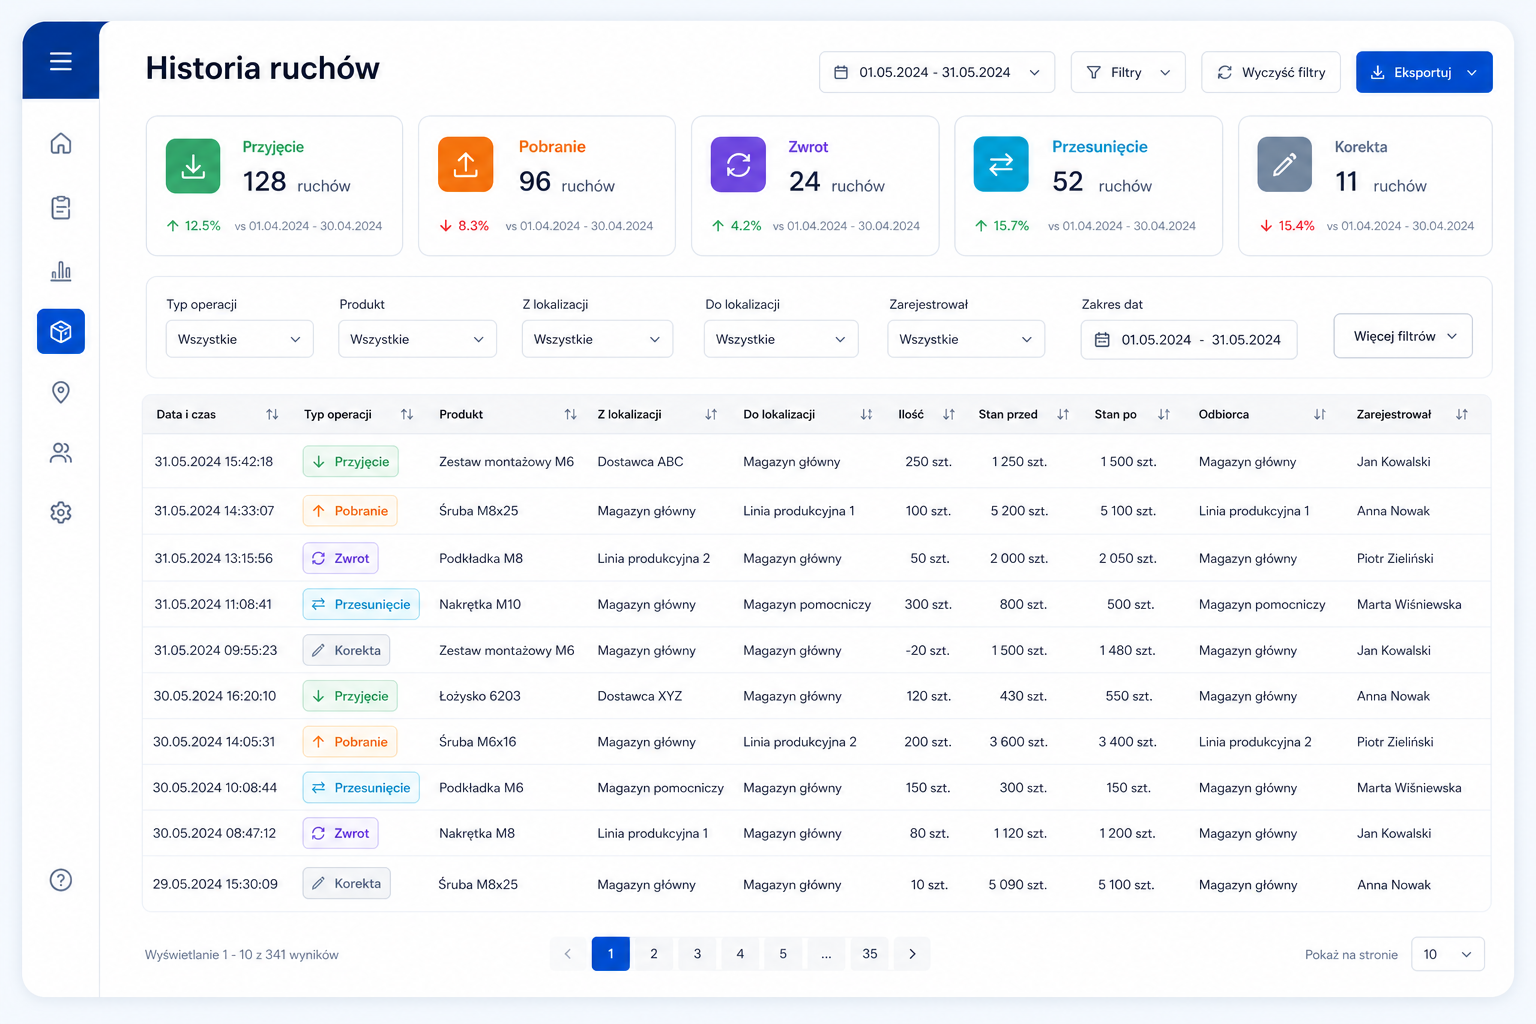Go to home via sidebar house icon

tap(61, 143)
